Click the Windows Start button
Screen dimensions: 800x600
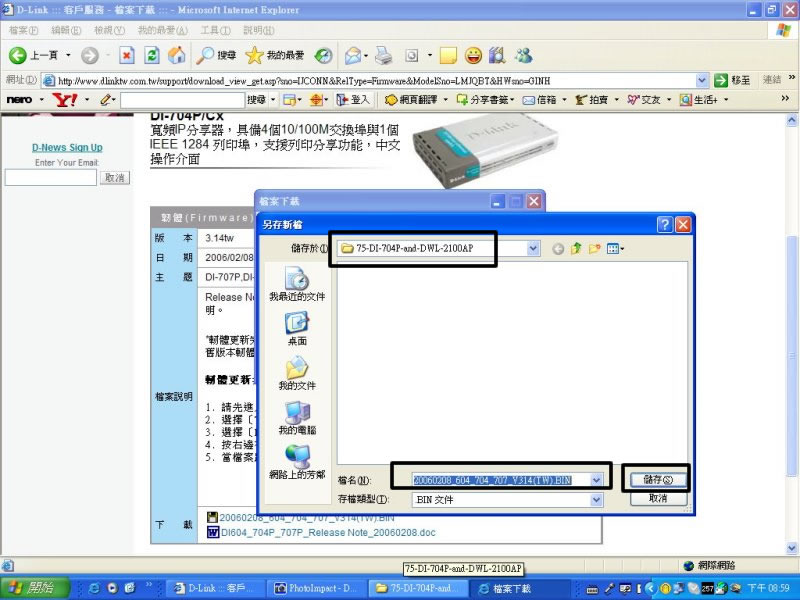[35, 588]
